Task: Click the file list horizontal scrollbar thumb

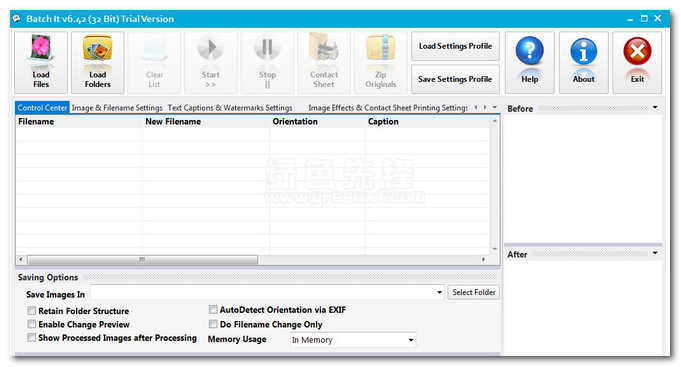Action: click(142, 260)
